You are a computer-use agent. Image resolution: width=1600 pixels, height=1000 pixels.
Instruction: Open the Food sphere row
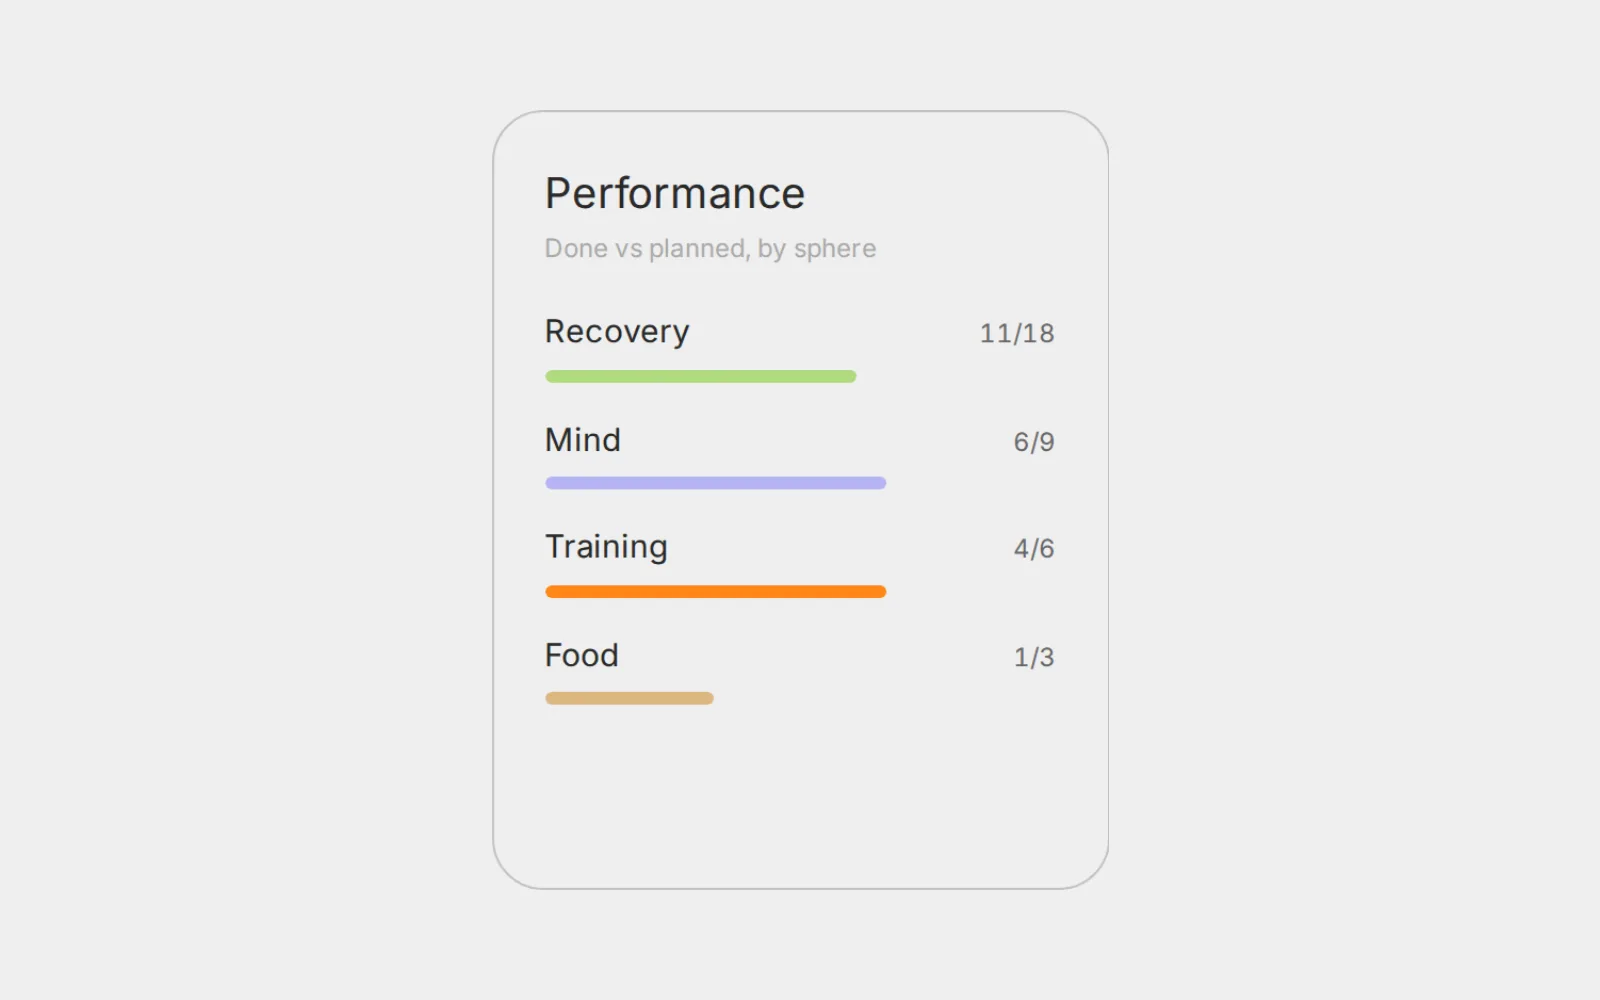[800, 671]
